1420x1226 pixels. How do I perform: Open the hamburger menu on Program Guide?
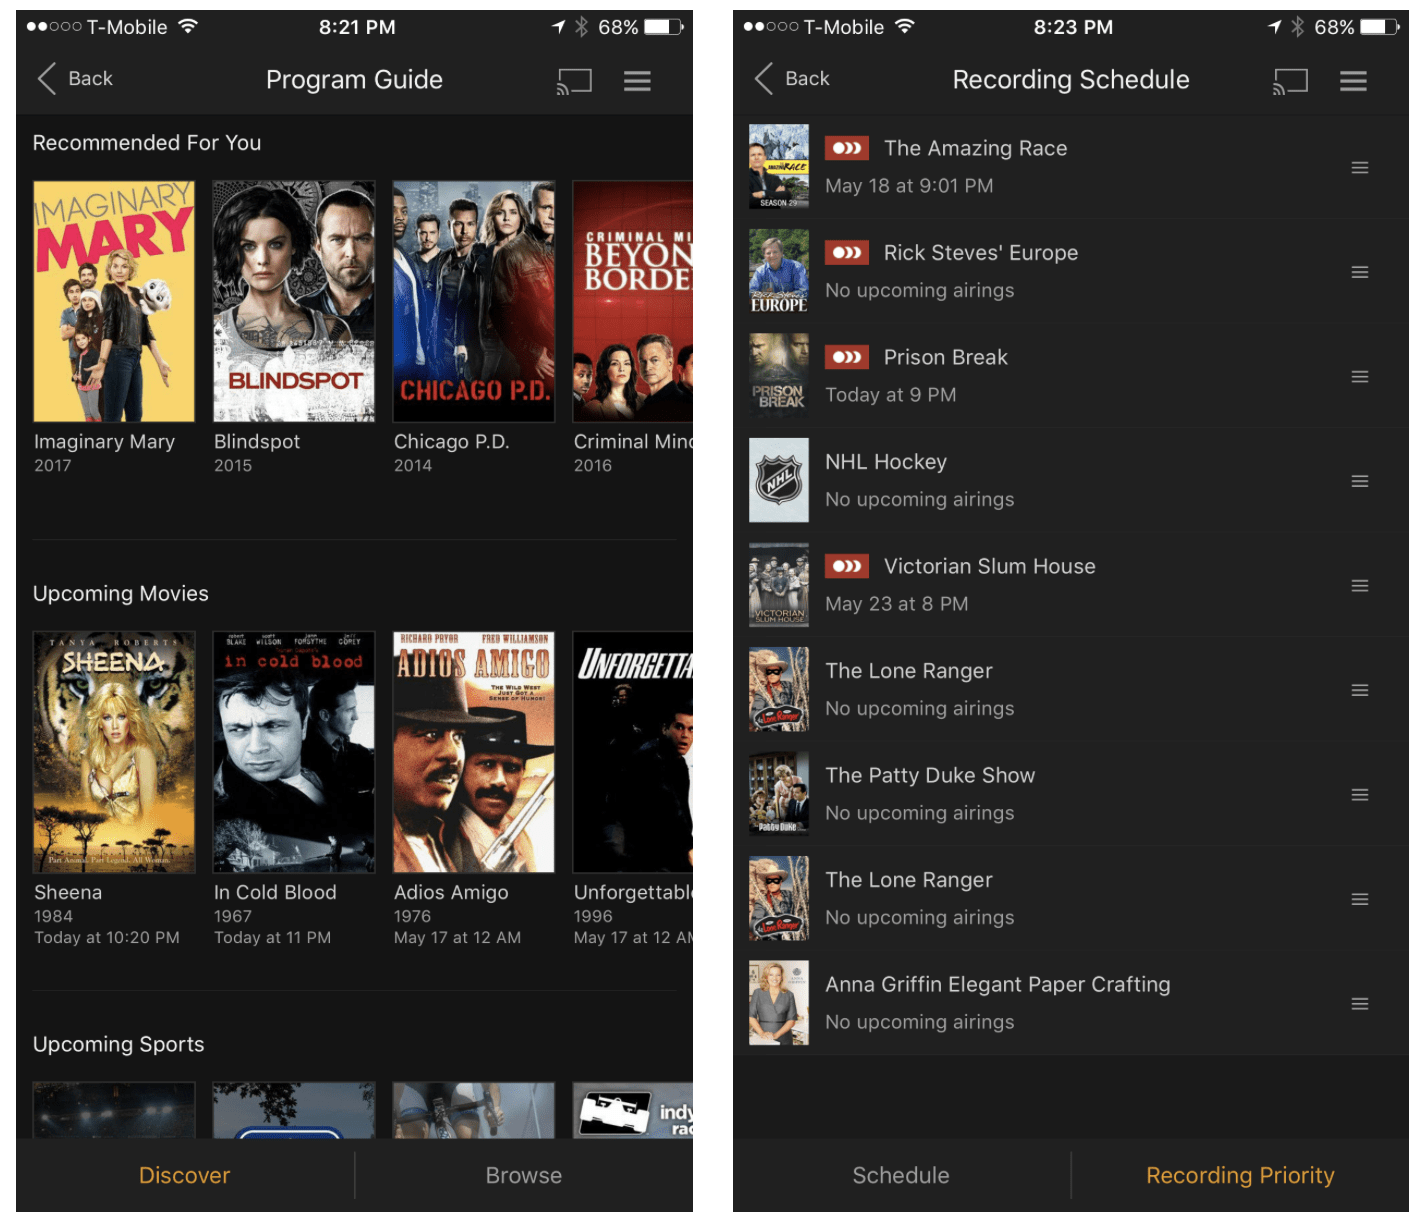[638, 80]
